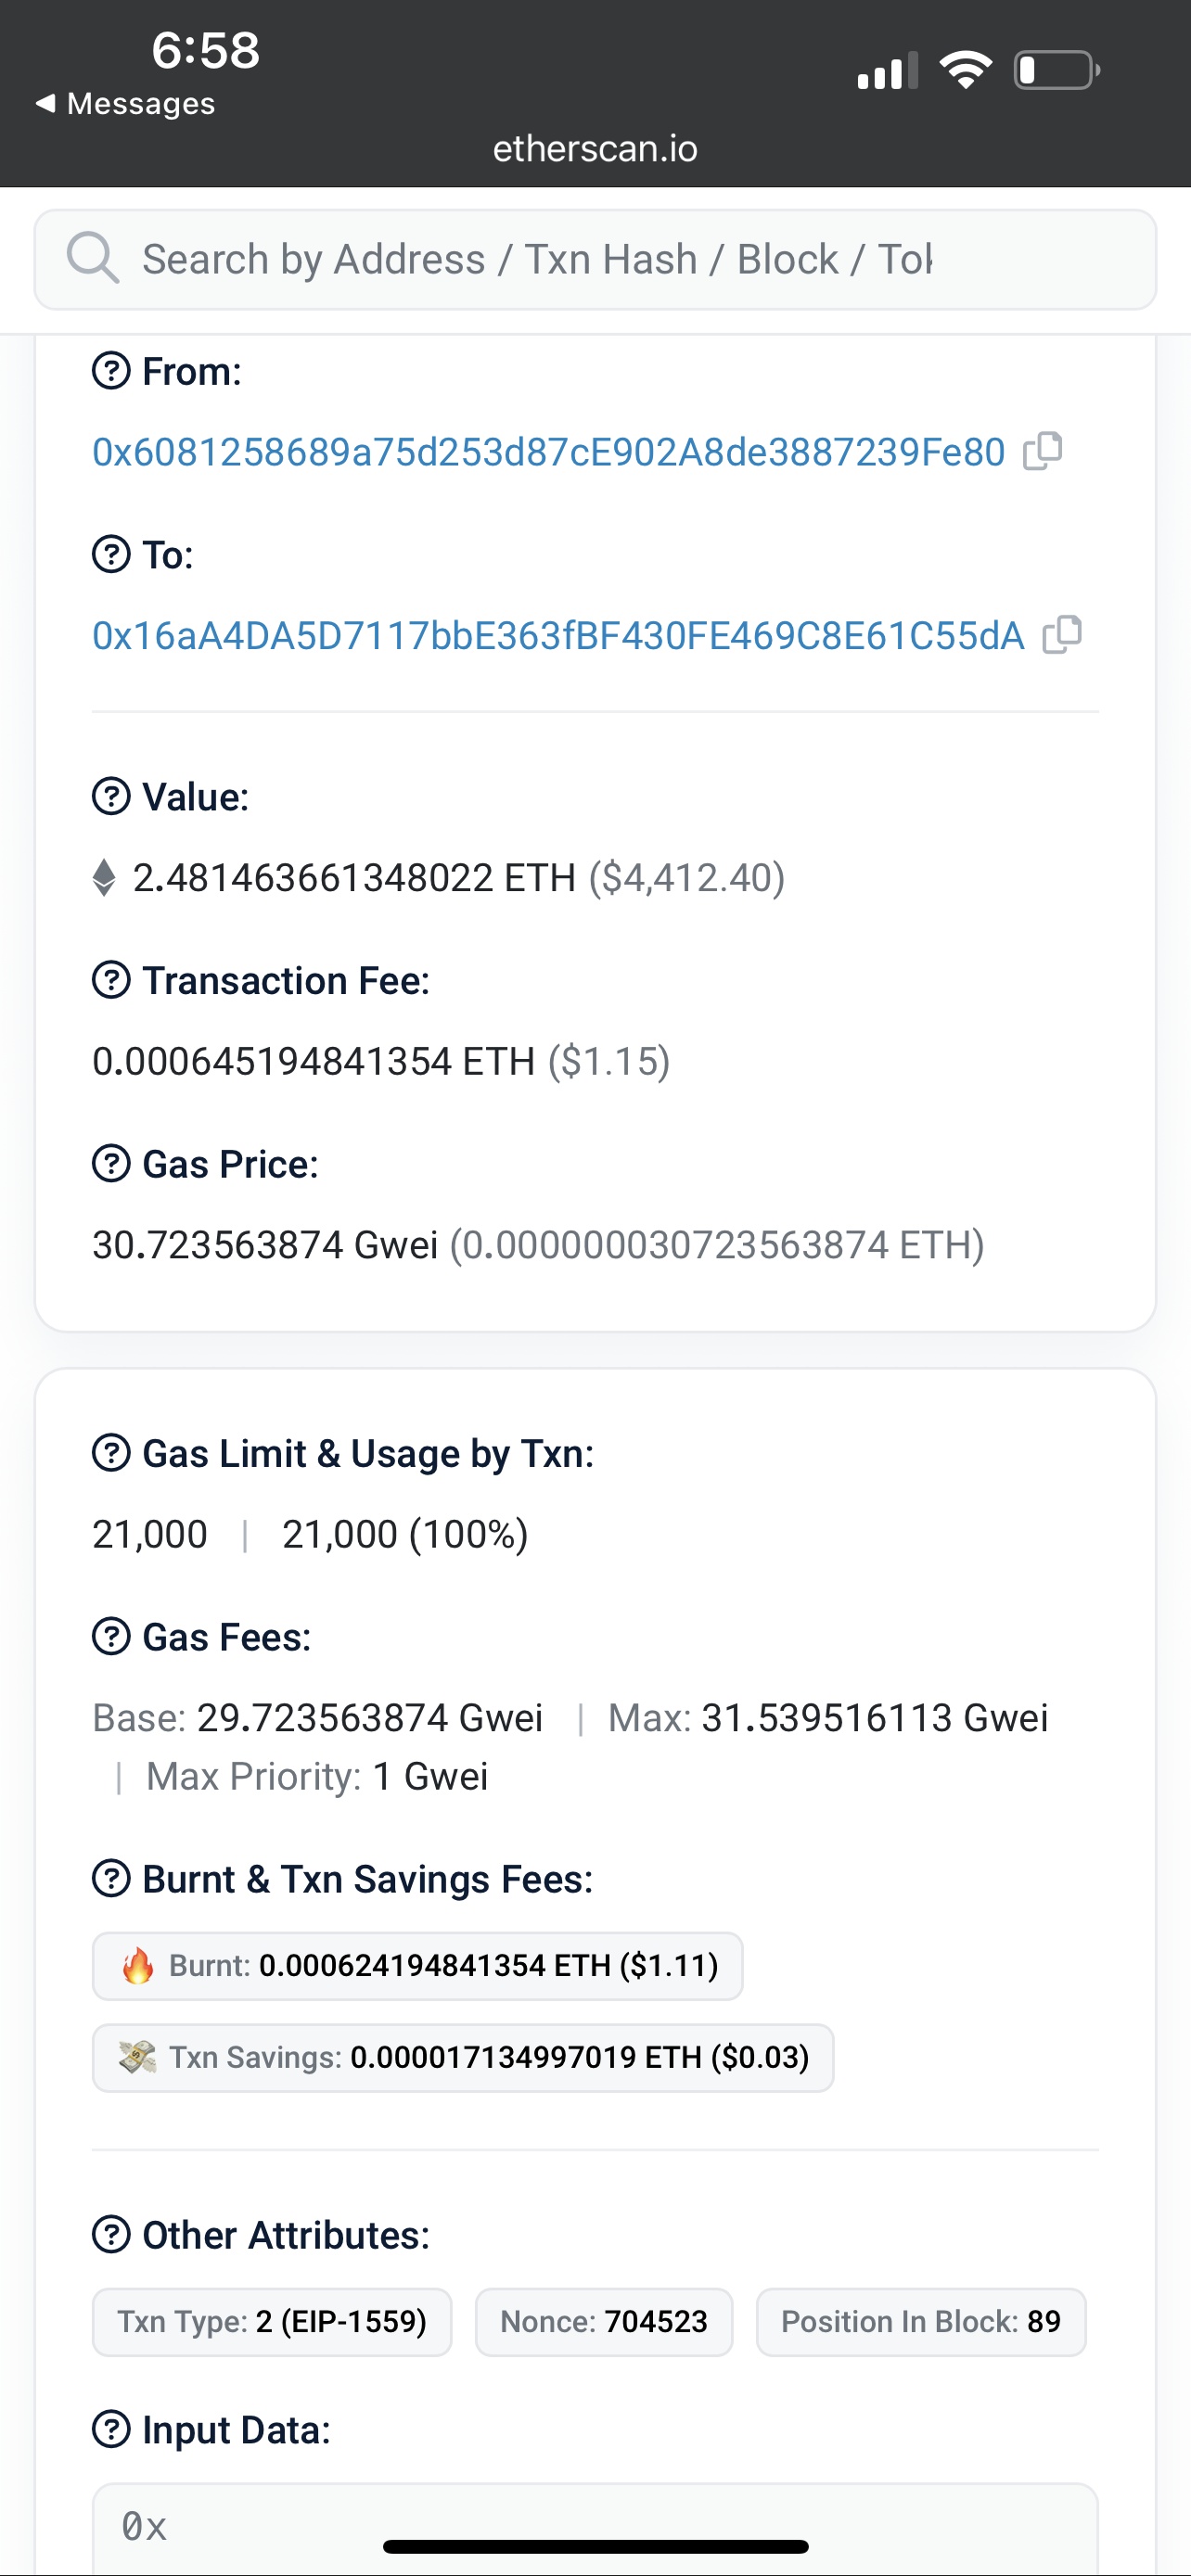Image resolution: width=1191 pixels, height=2576 pixels.
Task: Tap help icon next to Value
Action: (x=111, y=797)
